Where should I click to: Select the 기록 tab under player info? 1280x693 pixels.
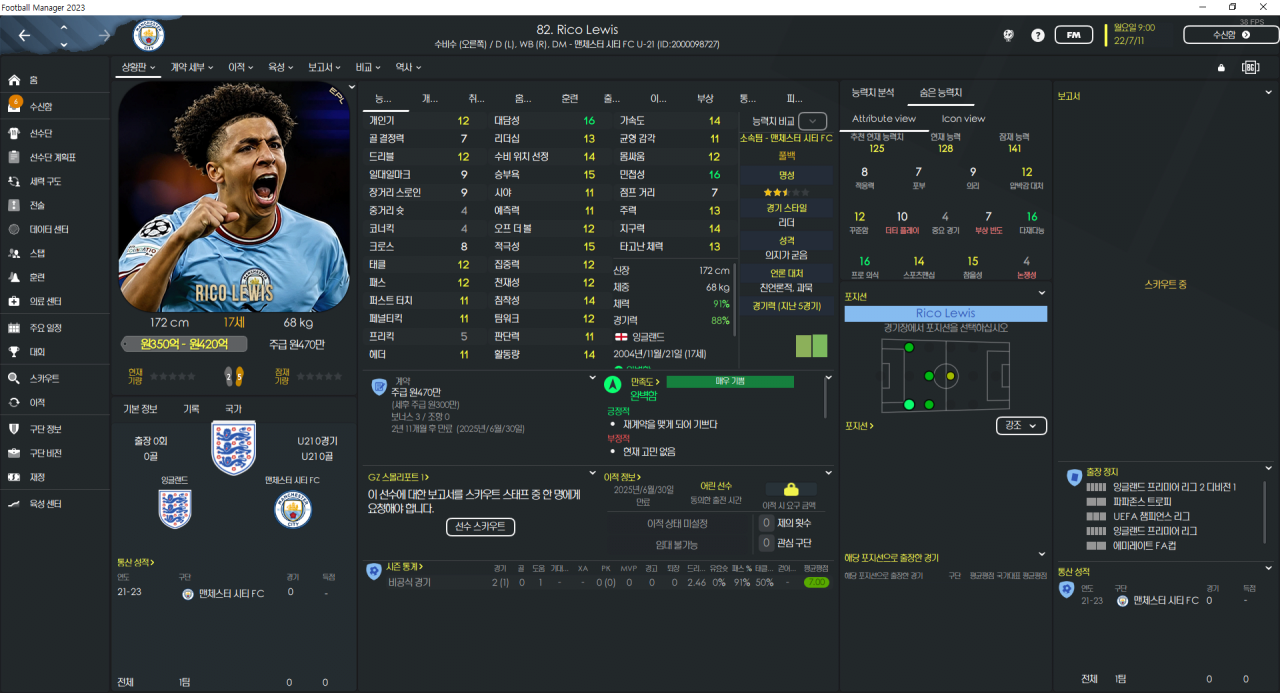[190, 409]
